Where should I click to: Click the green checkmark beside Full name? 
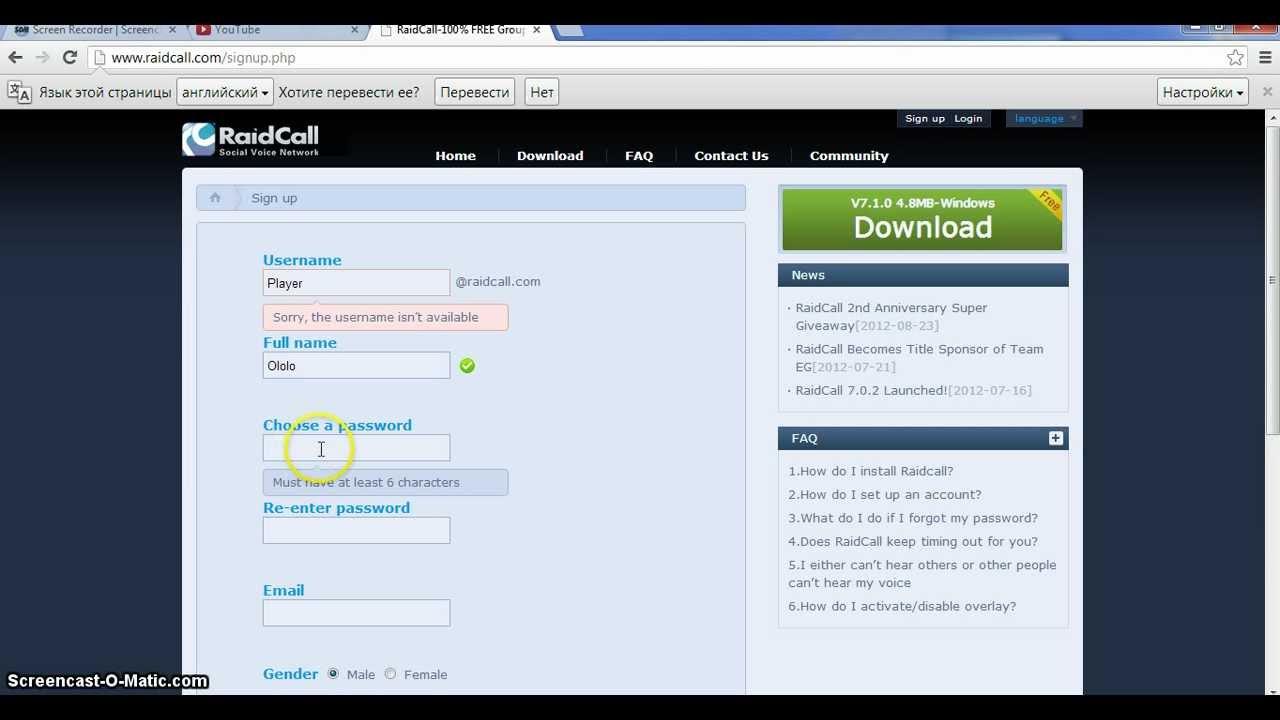point(467,366)
